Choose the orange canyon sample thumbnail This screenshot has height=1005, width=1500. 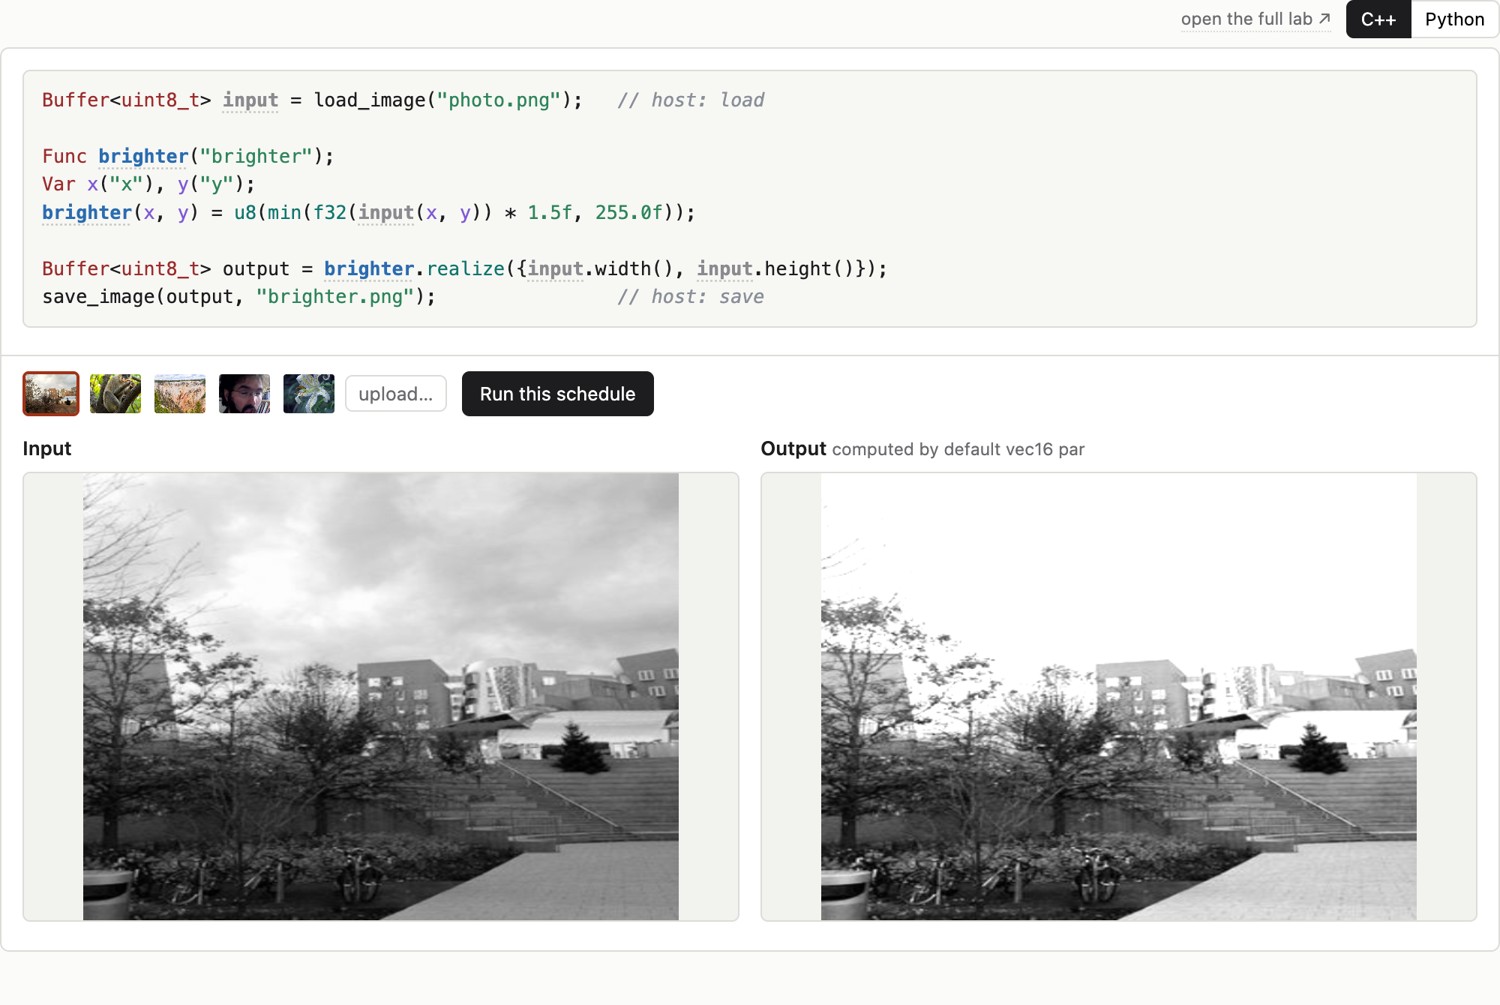tap(180, 394)
